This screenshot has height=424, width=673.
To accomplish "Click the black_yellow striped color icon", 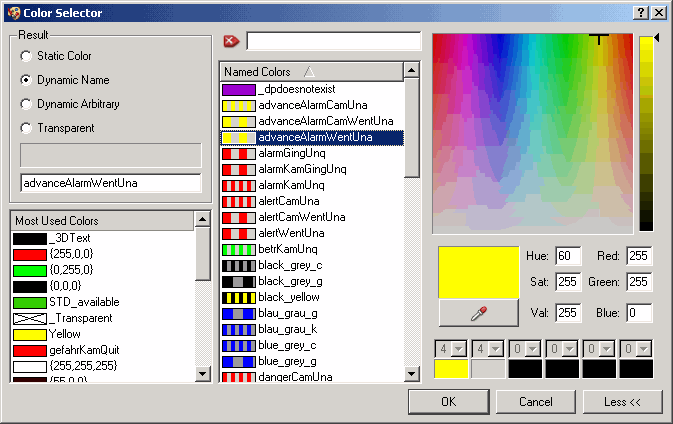I will pos(238,297).
